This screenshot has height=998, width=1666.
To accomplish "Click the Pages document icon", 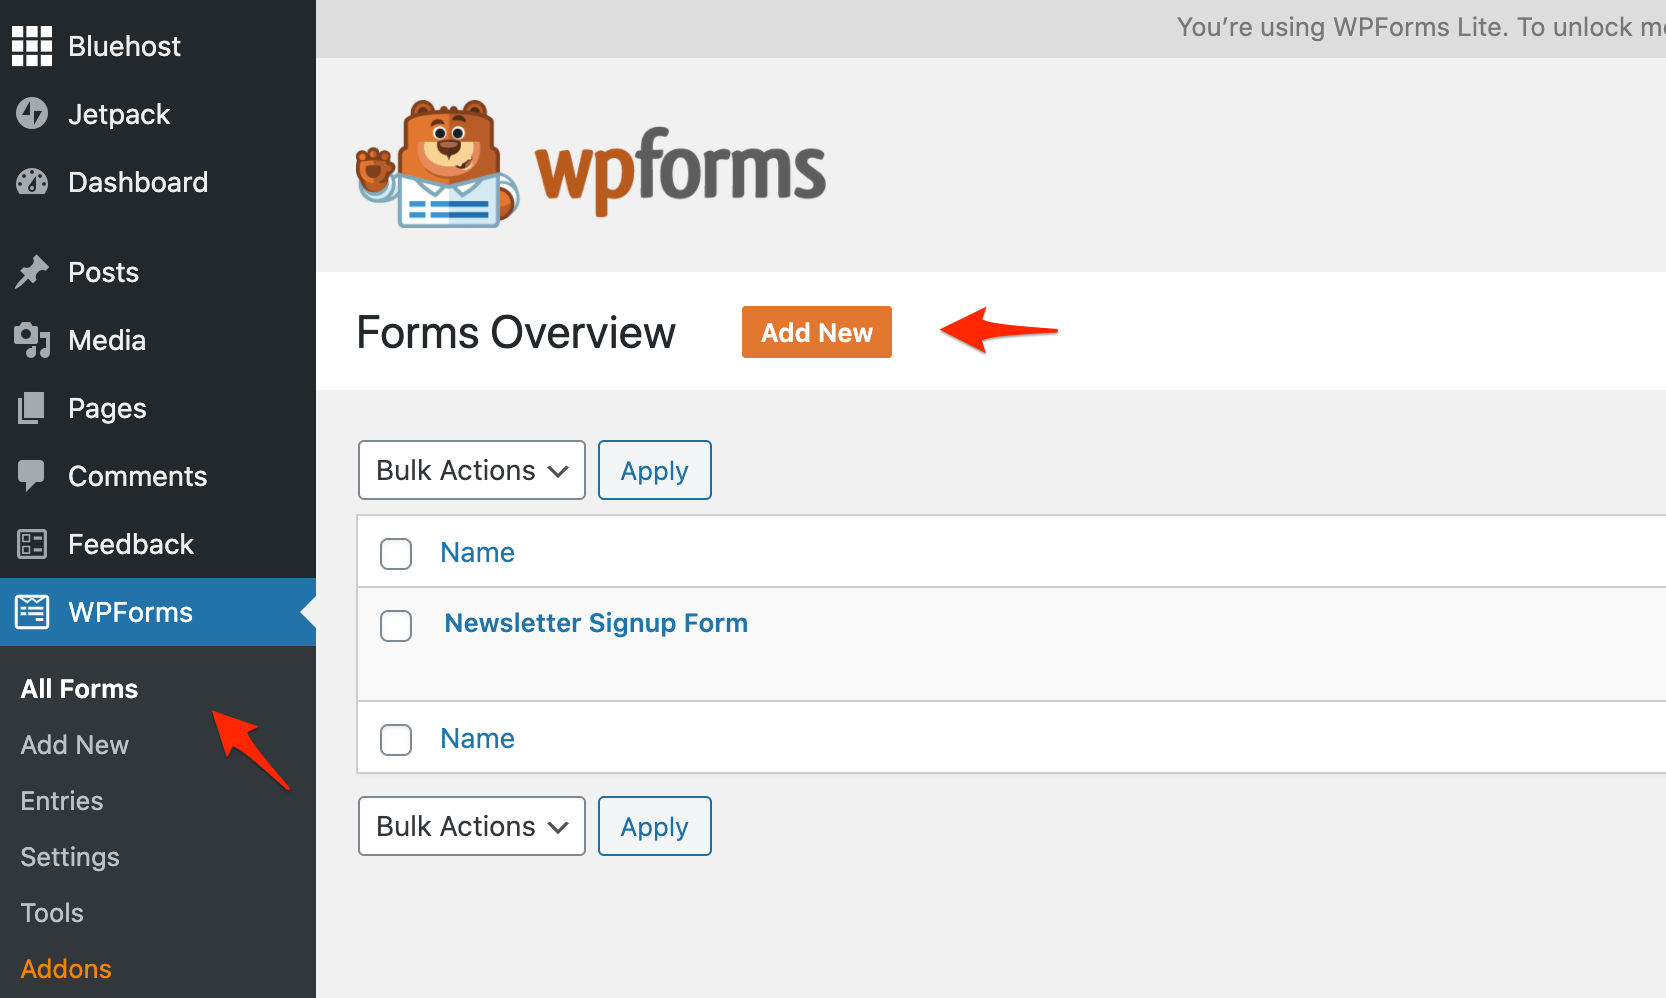I will click(x=32, y=408).
